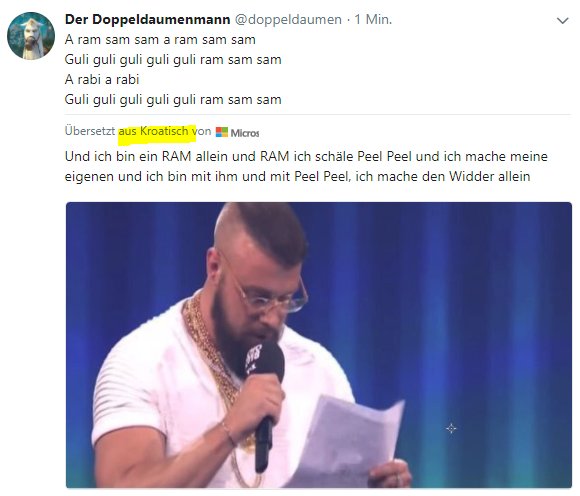Viewport: 580px width, 496px height.
Task: Click the display name Der Doppeldaumenmann
Action: 148,19
